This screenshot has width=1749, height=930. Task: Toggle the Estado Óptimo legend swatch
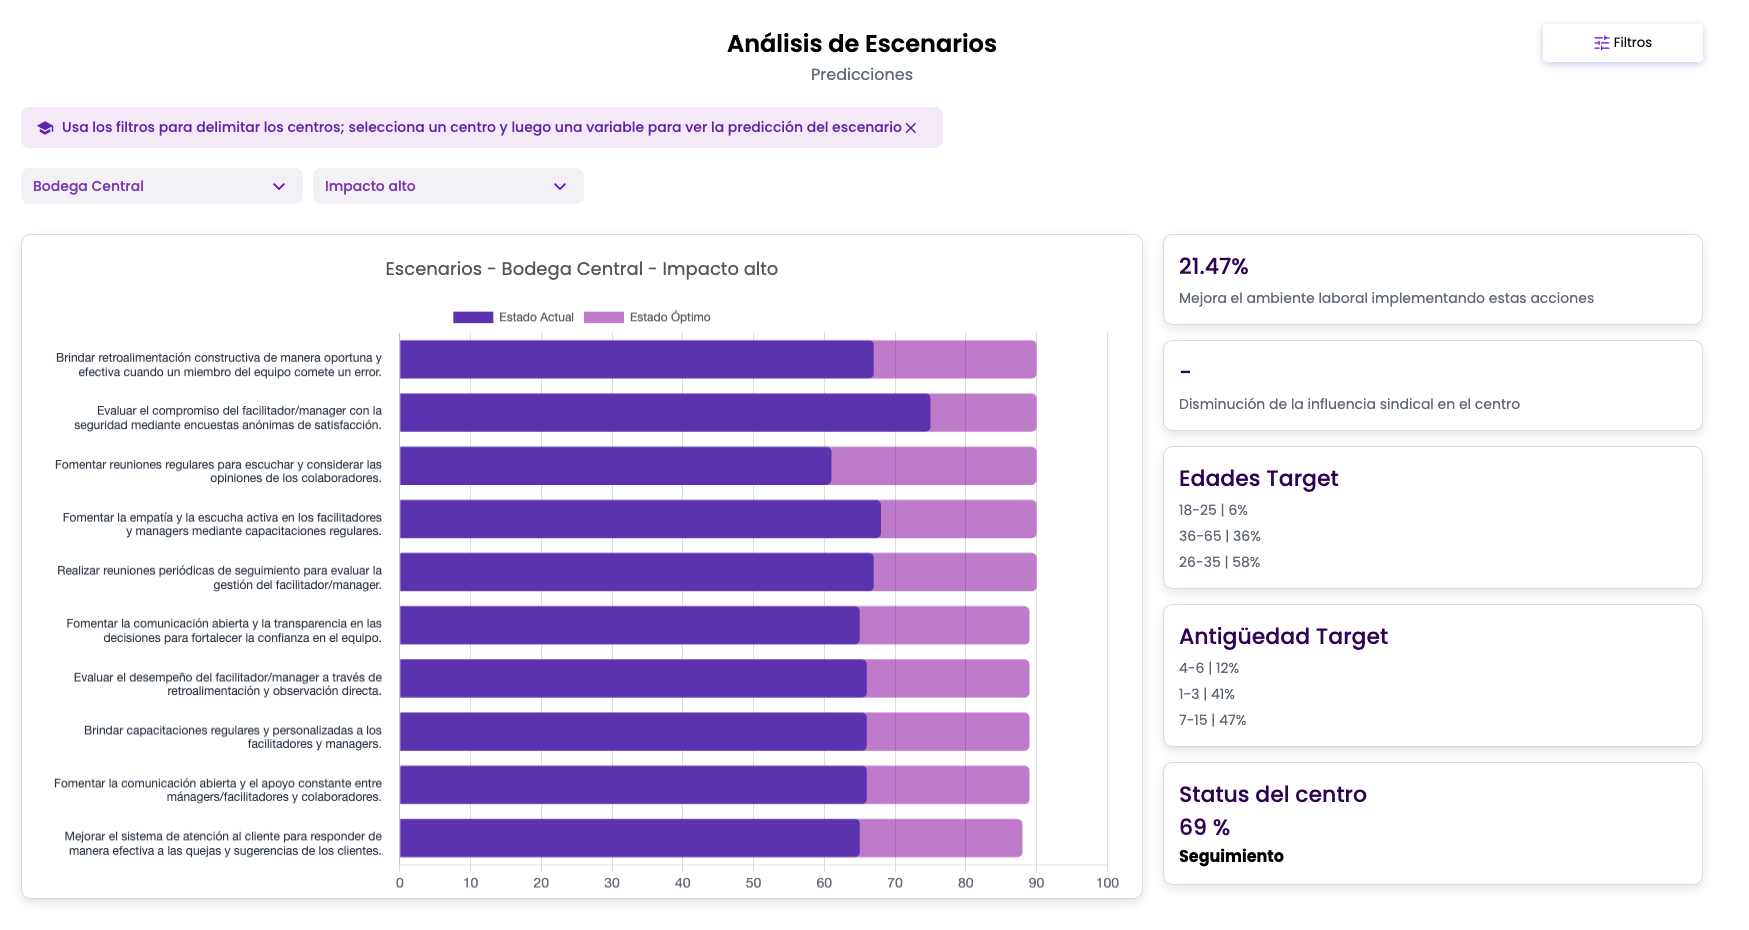point(604,317)
